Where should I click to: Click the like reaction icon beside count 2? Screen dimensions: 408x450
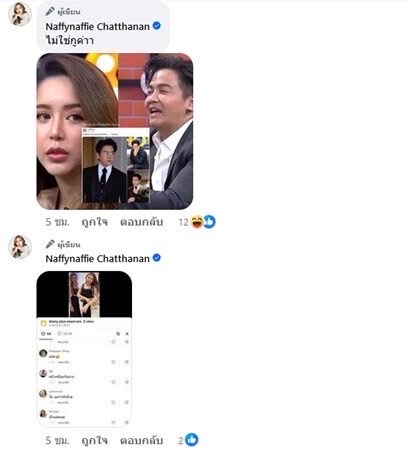192,440
